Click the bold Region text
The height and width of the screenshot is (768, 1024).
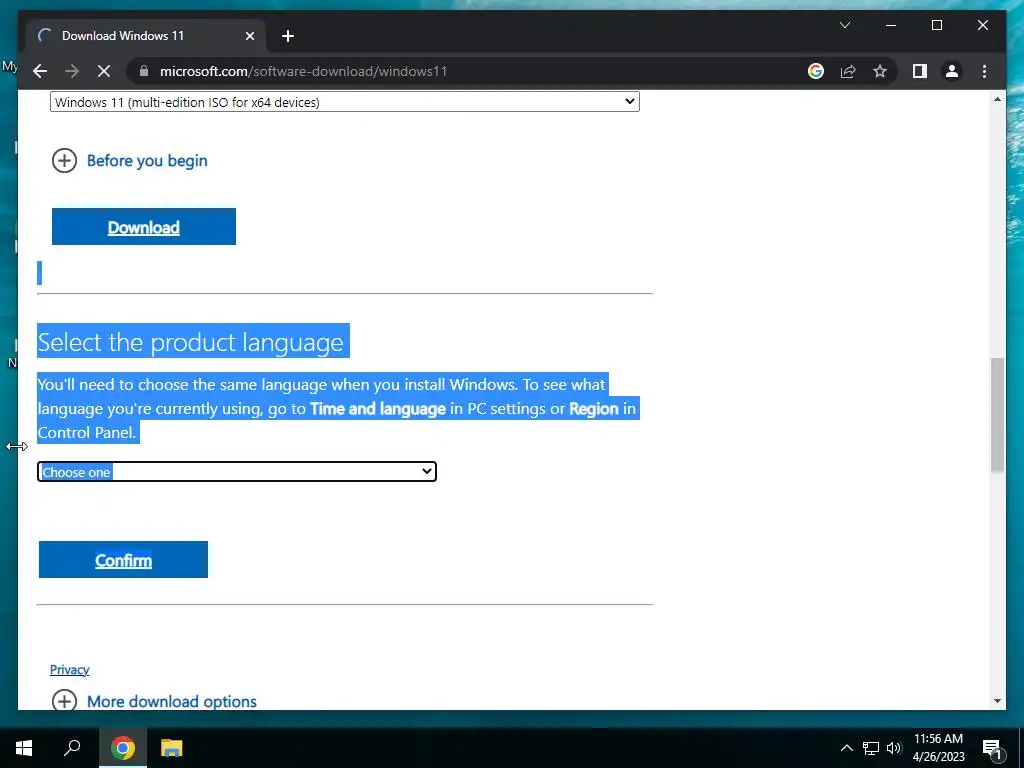(594, 409)
